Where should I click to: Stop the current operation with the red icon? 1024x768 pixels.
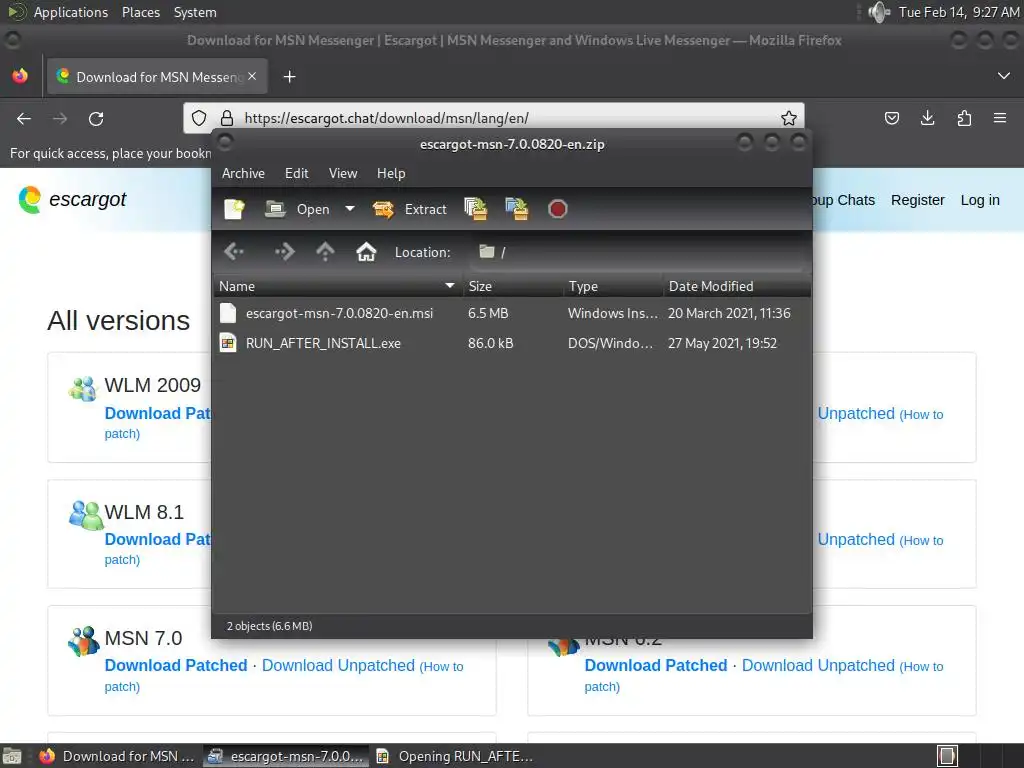(x=558, y=209)
